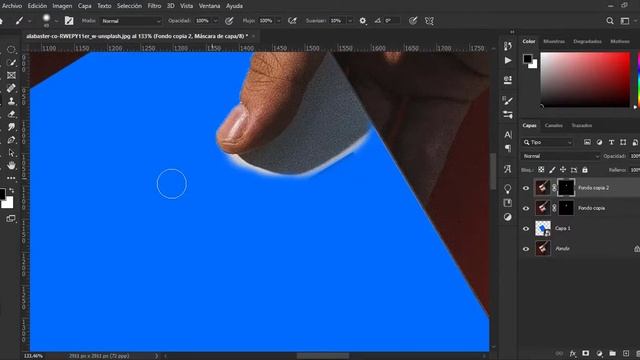
Task: Pick the Clone Stamp tool
Action: [11, 101]
